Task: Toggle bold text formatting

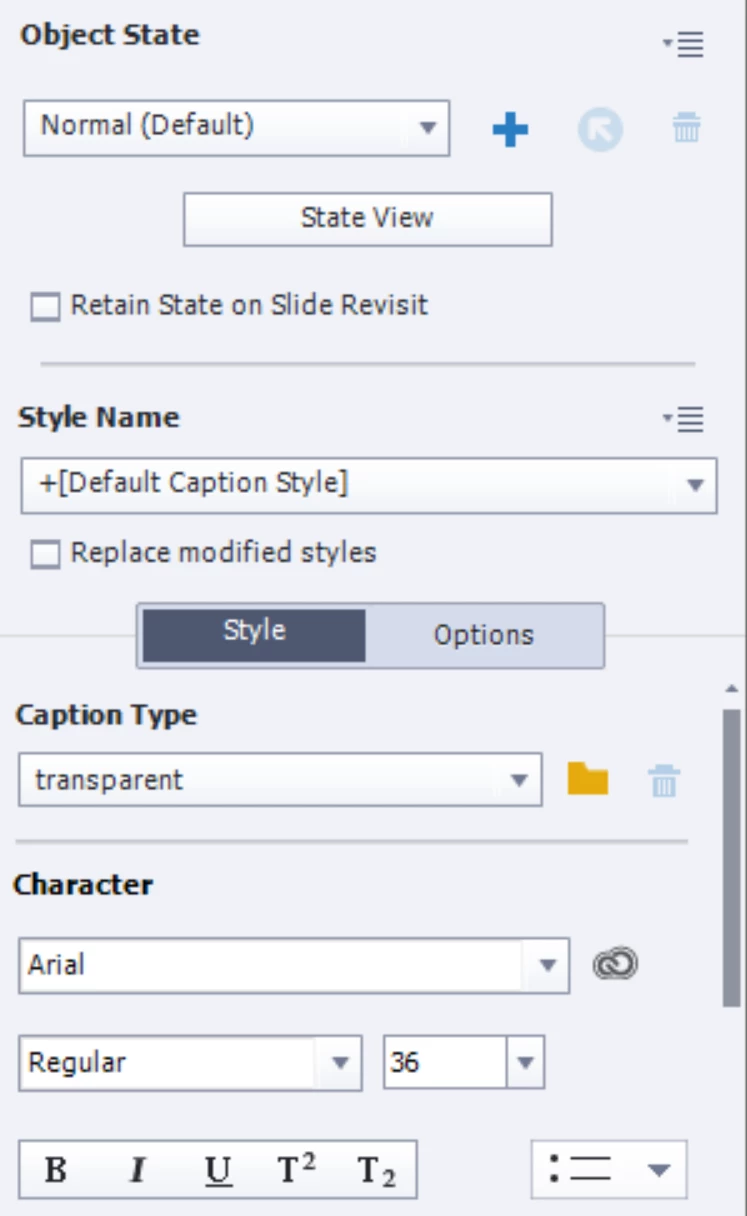Action: (x=57, y=1169)
